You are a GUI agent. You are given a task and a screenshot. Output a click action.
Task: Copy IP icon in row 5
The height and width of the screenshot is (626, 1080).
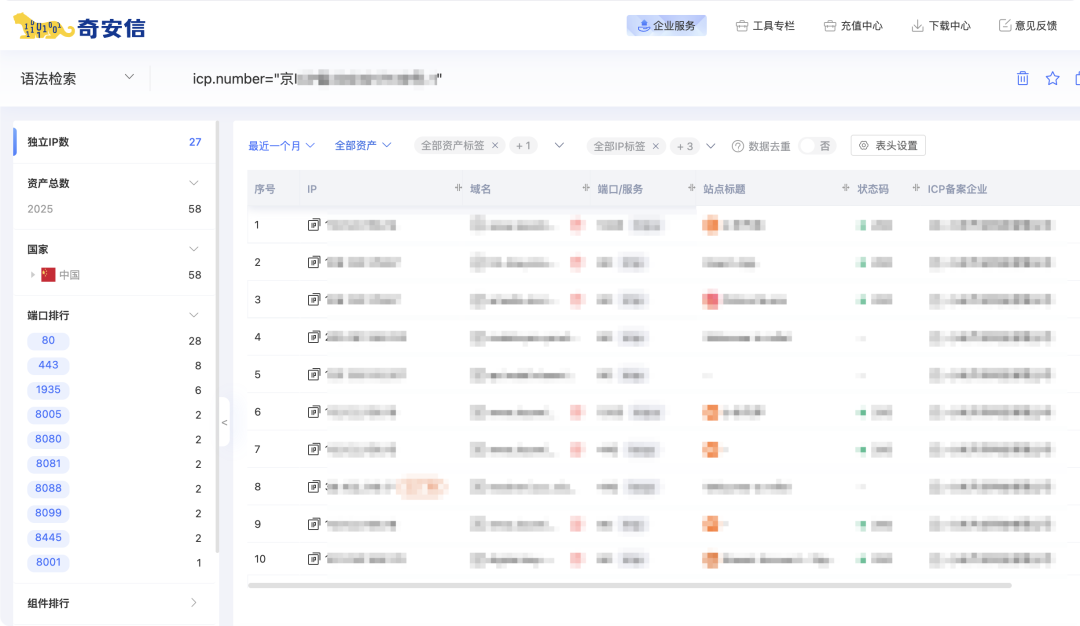pyautogui.click(x=314, y=374)
